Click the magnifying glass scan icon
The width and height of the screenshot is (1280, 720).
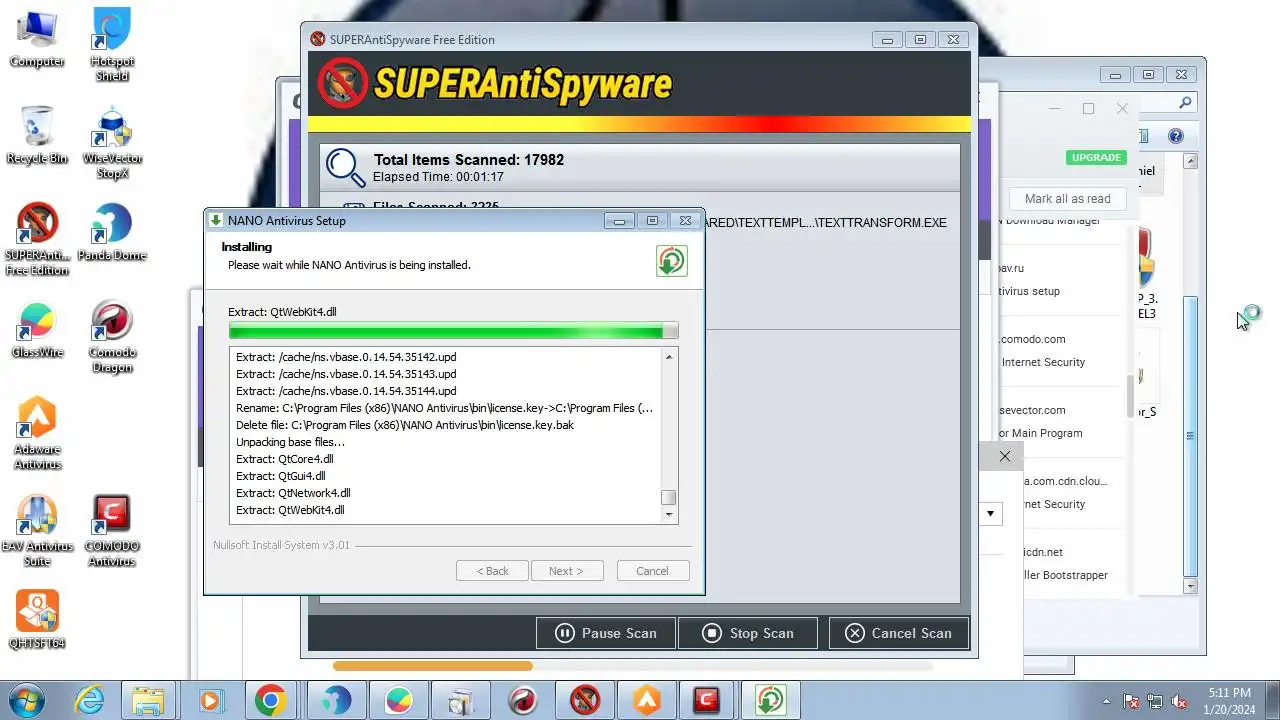(345, 167)
